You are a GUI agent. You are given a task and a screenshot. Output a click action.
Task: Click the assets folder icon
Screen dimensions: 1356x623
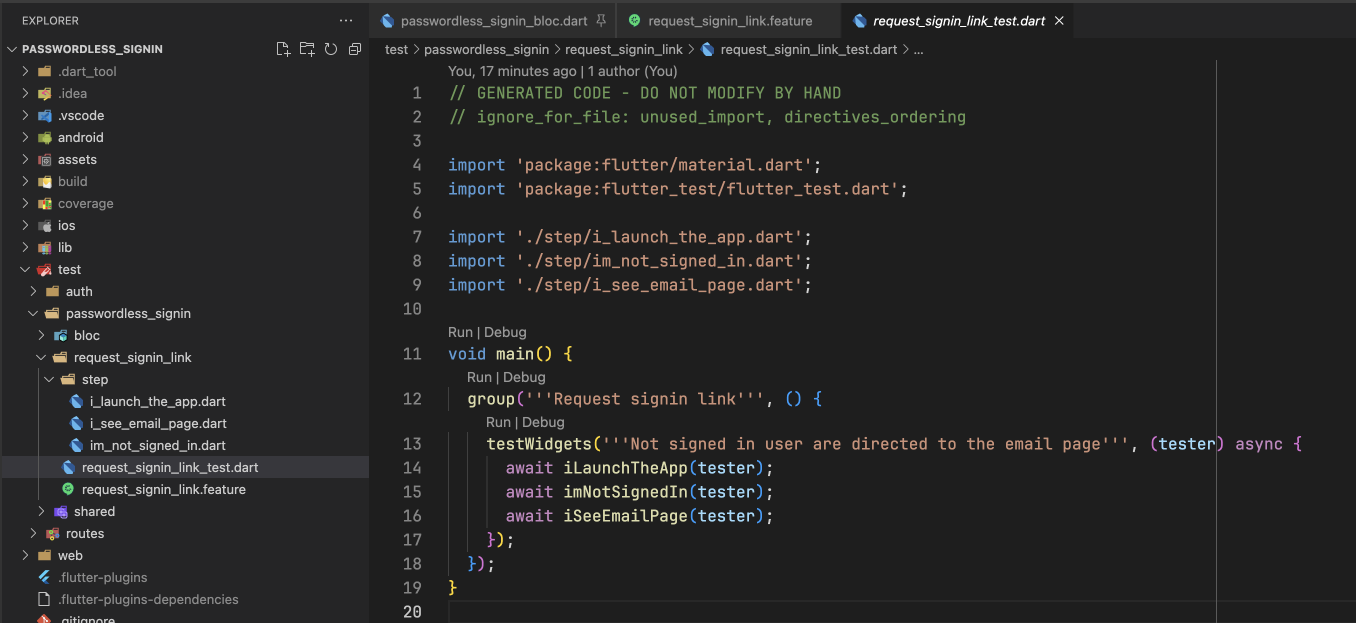(x=44, y=159)
